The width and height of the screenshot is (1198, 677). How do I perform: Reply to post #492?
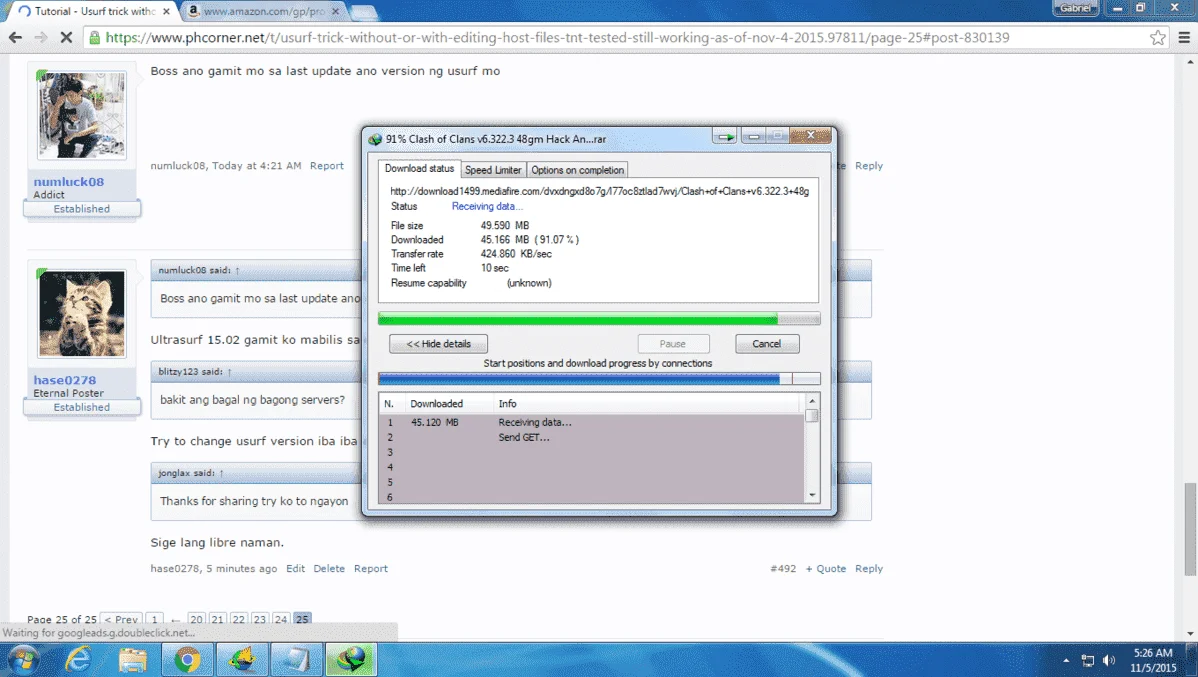(x=869, y=568)
